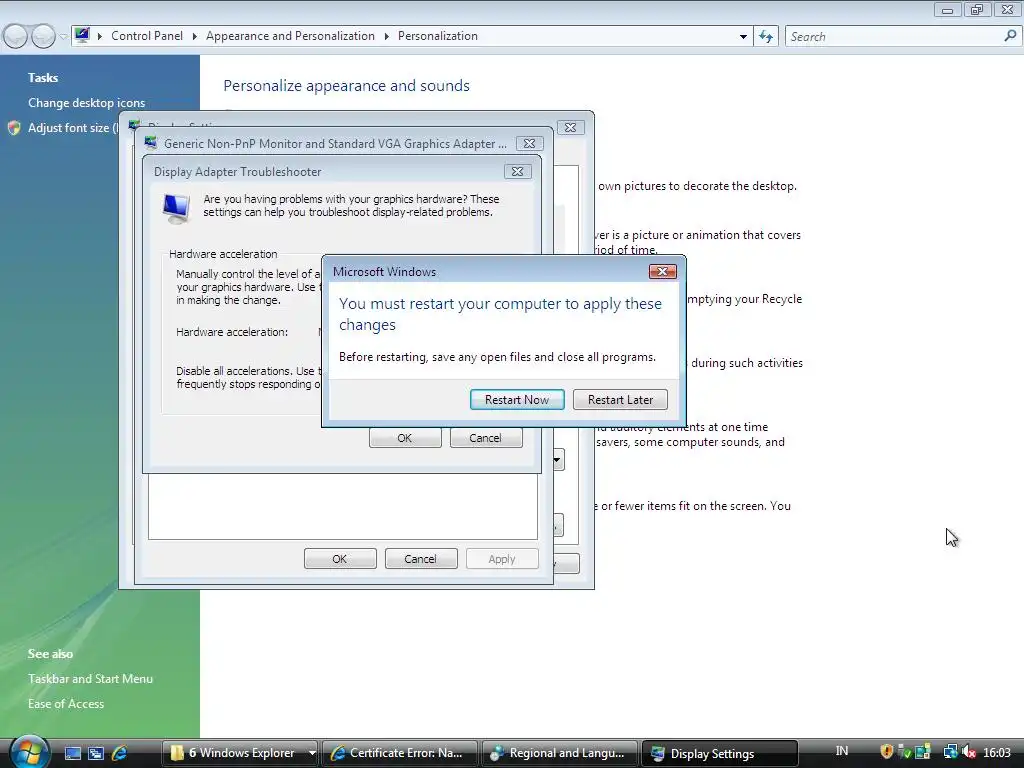The width and height of the screenshot is (1024, 768).
Task: Open Change desktop icons task
Action: (86, 103)
